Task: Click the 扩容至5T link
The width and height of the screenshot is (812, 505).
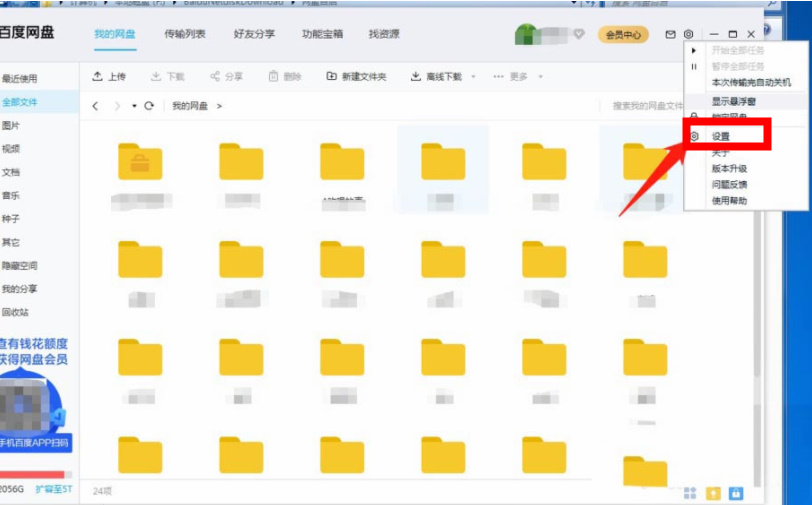Action: point(54,489)
